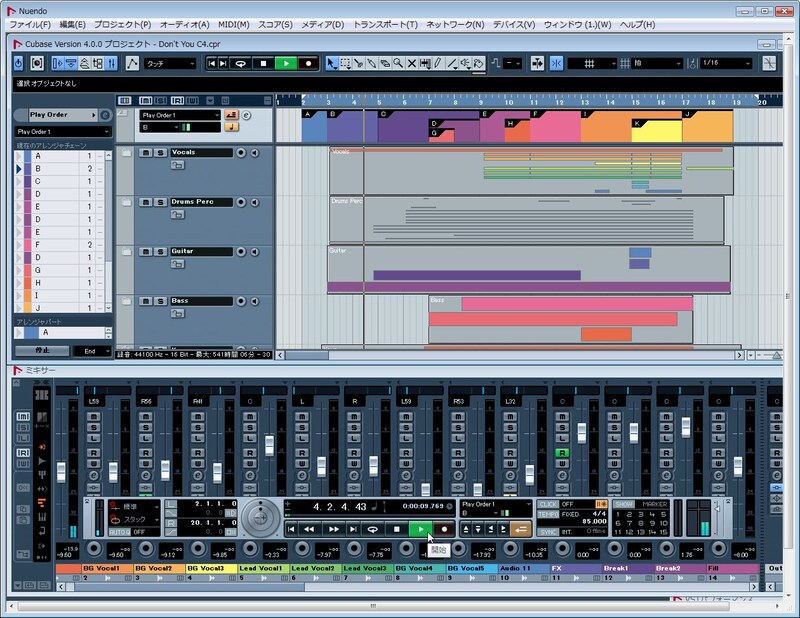Select arranger chain entry F
This screenshot has width=800, height=618.
[38, 244]
